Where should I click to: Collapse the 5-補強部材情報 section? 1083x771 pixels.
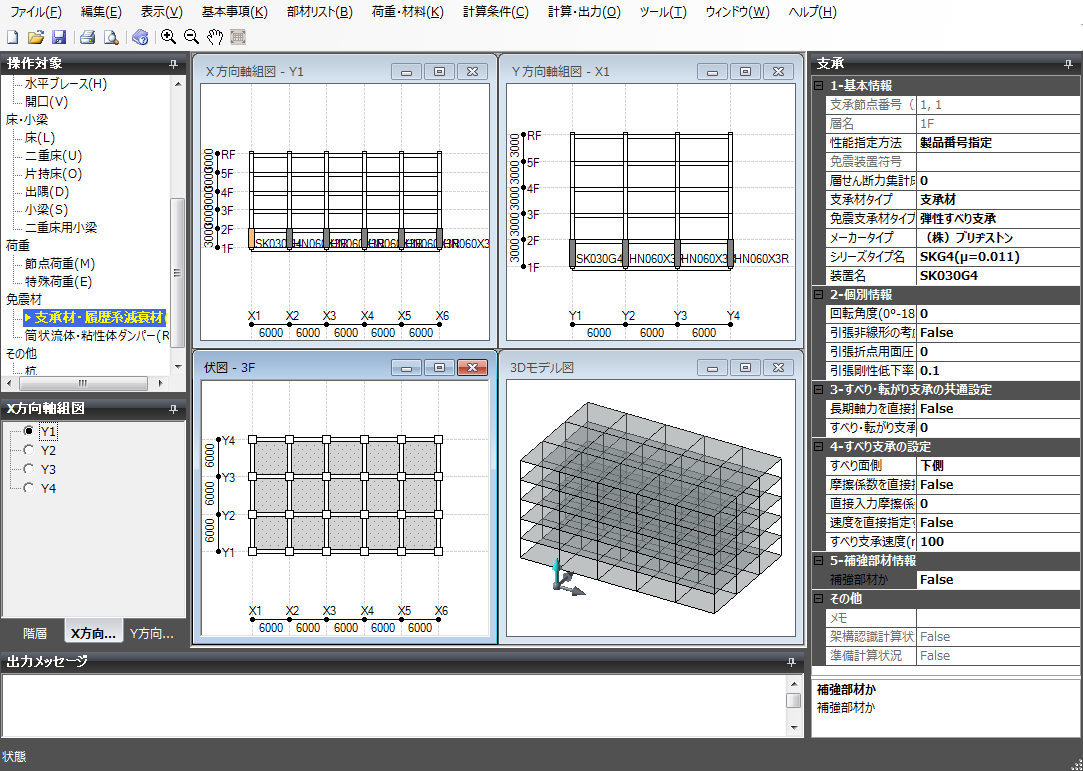[819, 560]
